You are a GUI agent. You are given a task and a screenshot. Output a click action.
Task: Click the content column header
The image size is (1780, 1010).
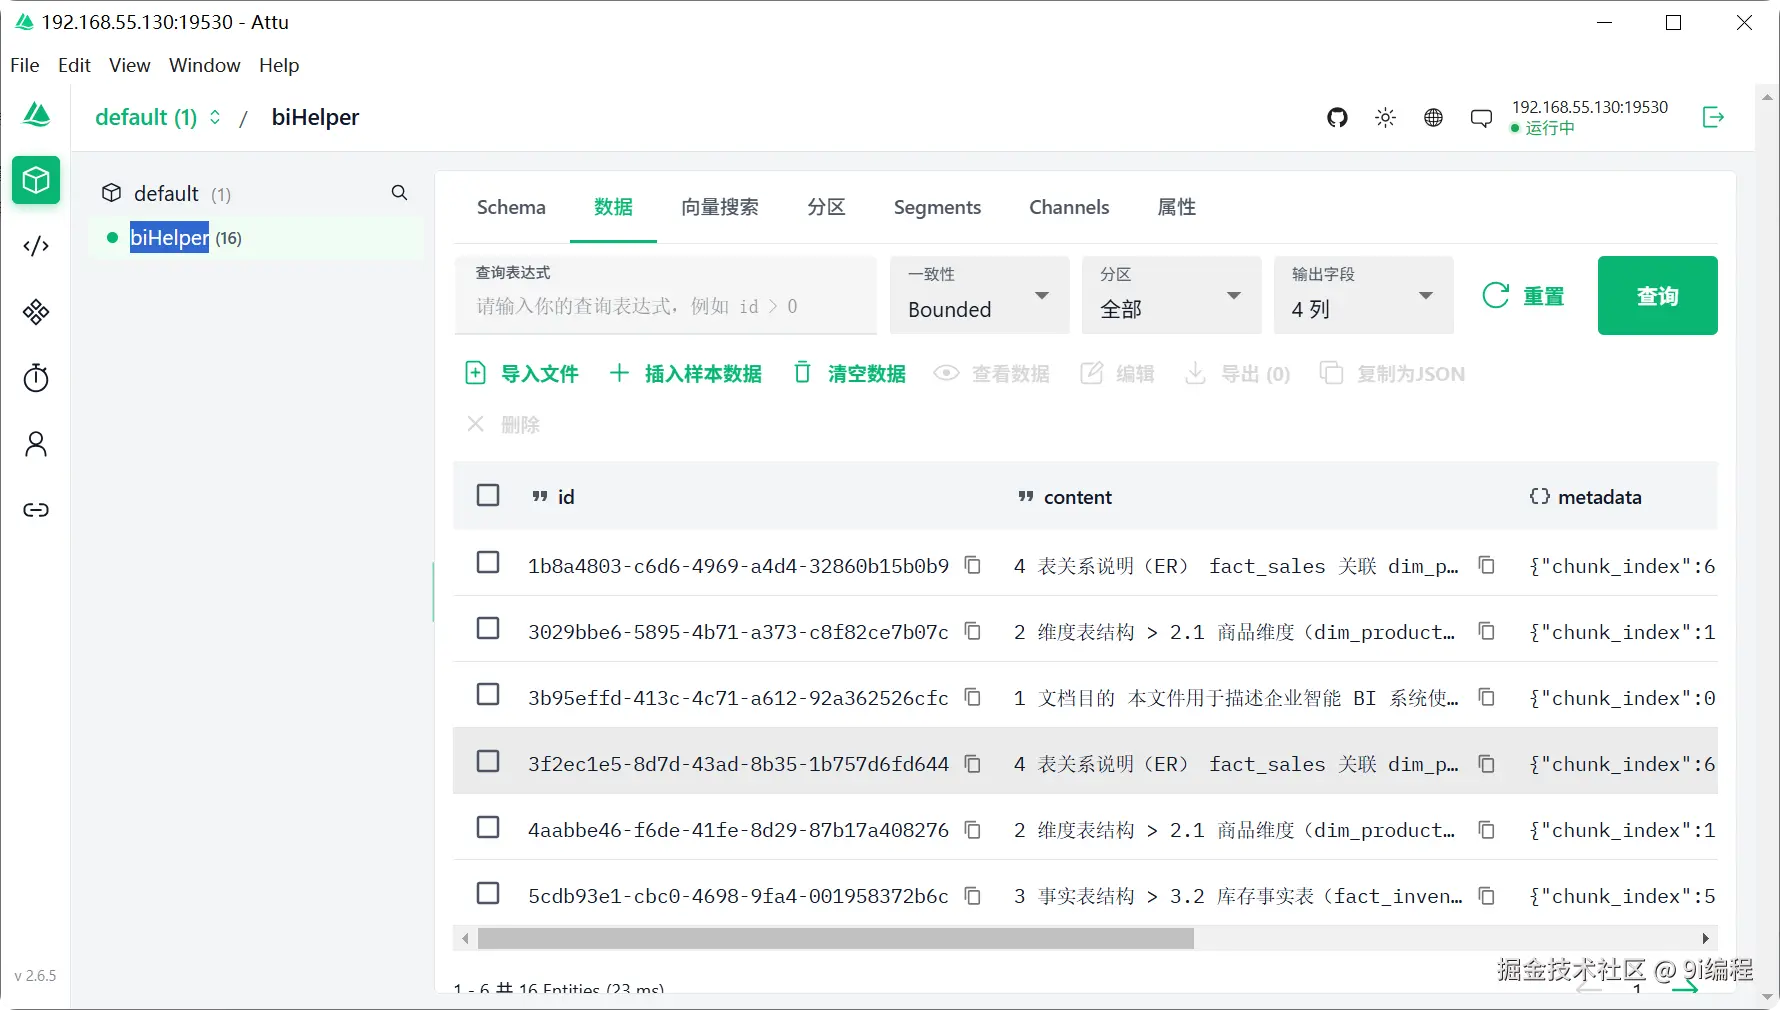(1065, 496)
